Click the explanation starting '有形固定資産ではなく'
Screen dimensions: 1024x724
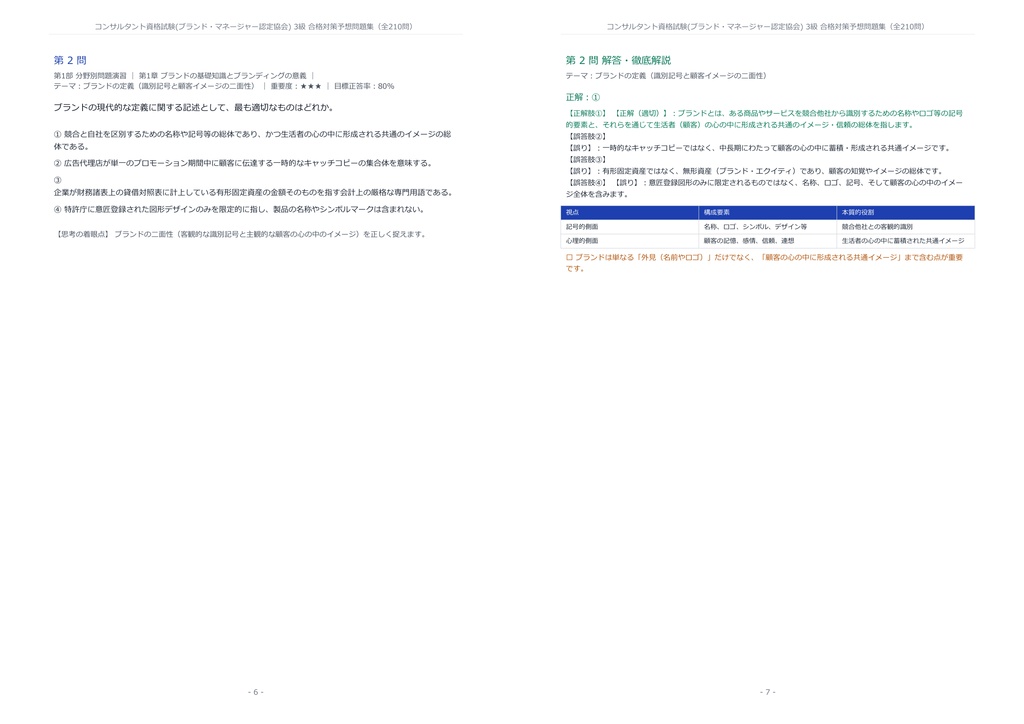pyautogui.click(x=773, y=171)
